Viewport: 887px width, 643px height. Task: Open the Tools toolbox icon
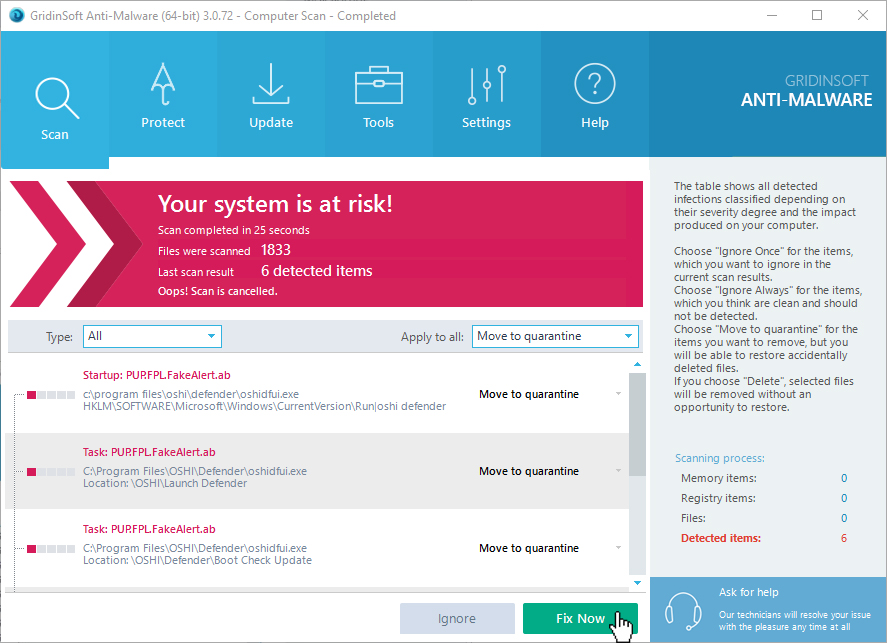click(x=378, y=87)
